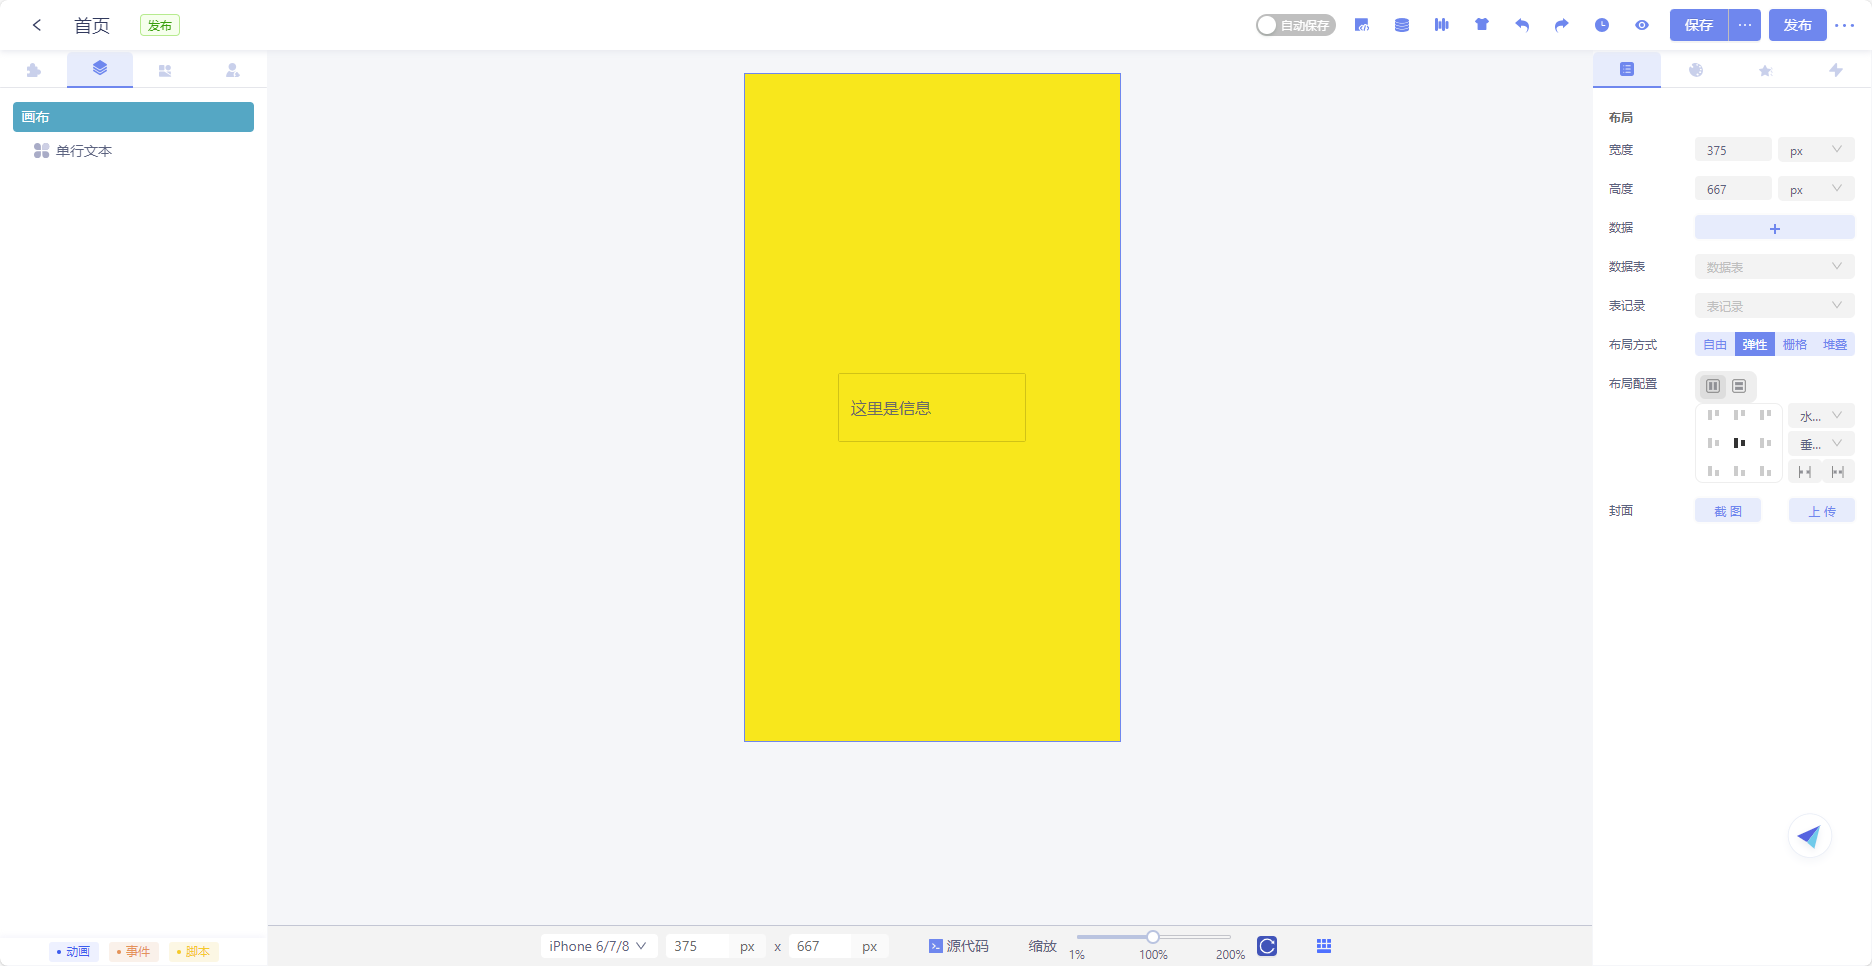Click the 上传 upload cover button
The image size is (1872, 966).
pos(1822,511)
